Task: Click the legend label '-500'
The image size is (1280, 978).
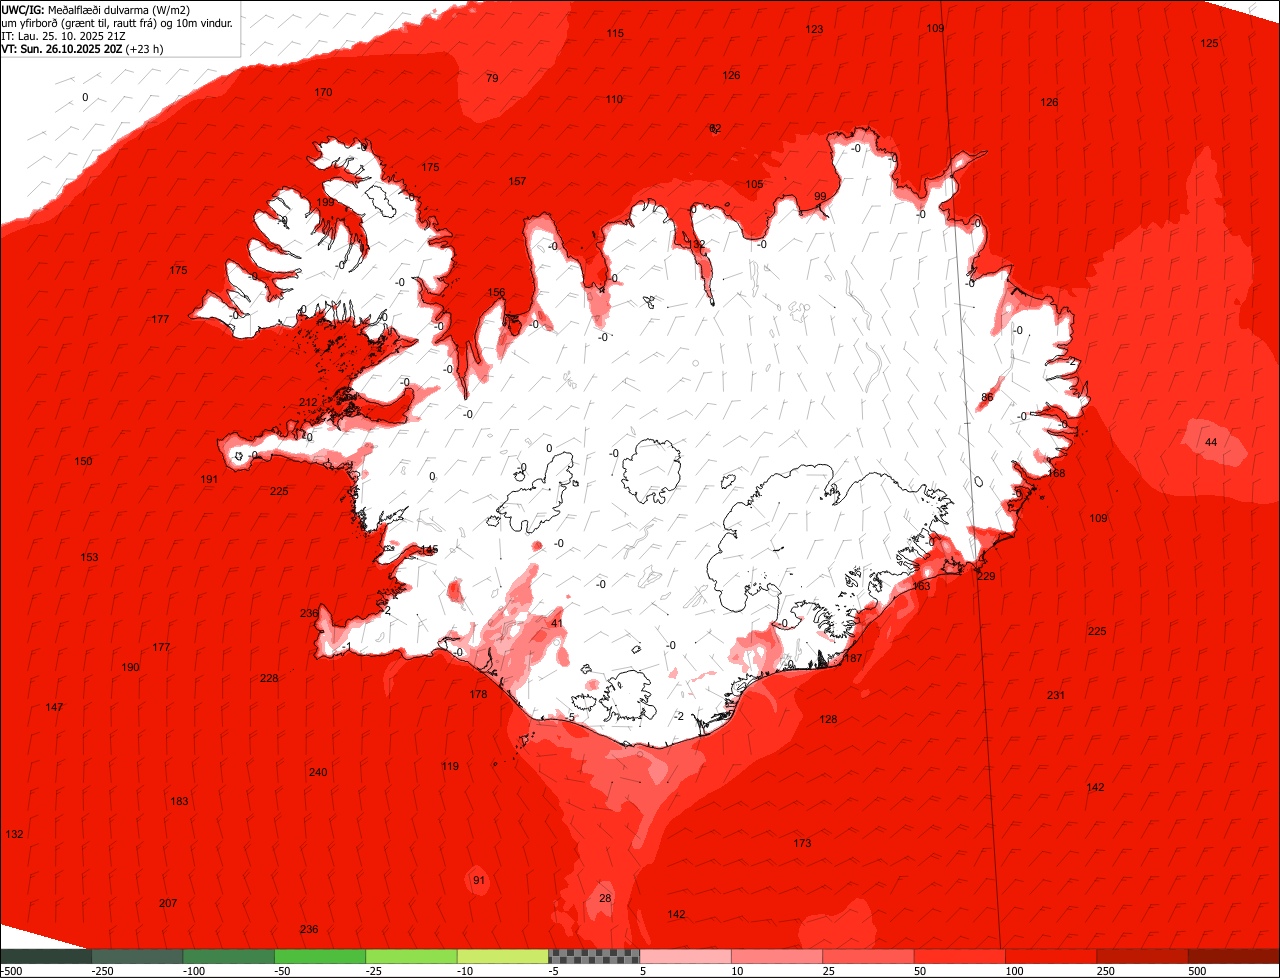Action: tap(11, 971)
